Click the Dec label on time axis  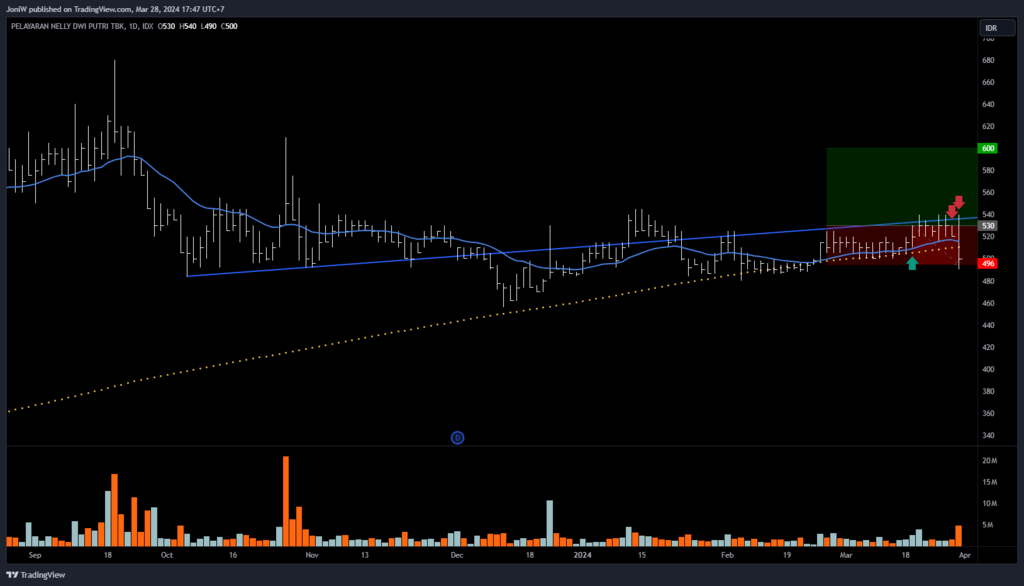point(457,553)
